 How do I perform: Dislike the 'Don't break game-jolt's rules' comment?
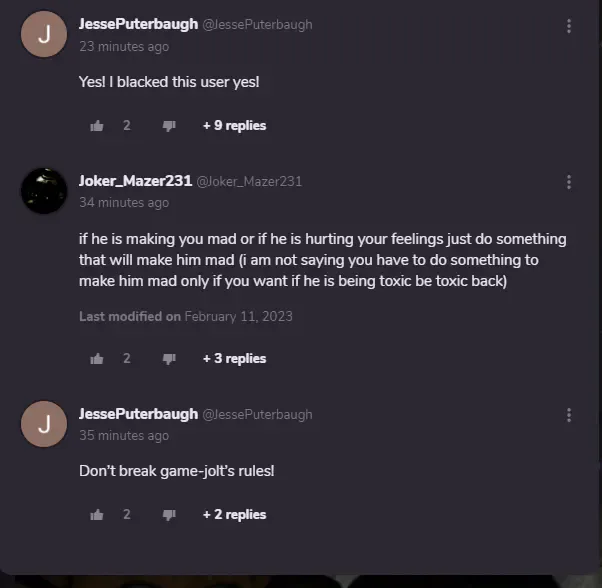(x=169, y=515)
